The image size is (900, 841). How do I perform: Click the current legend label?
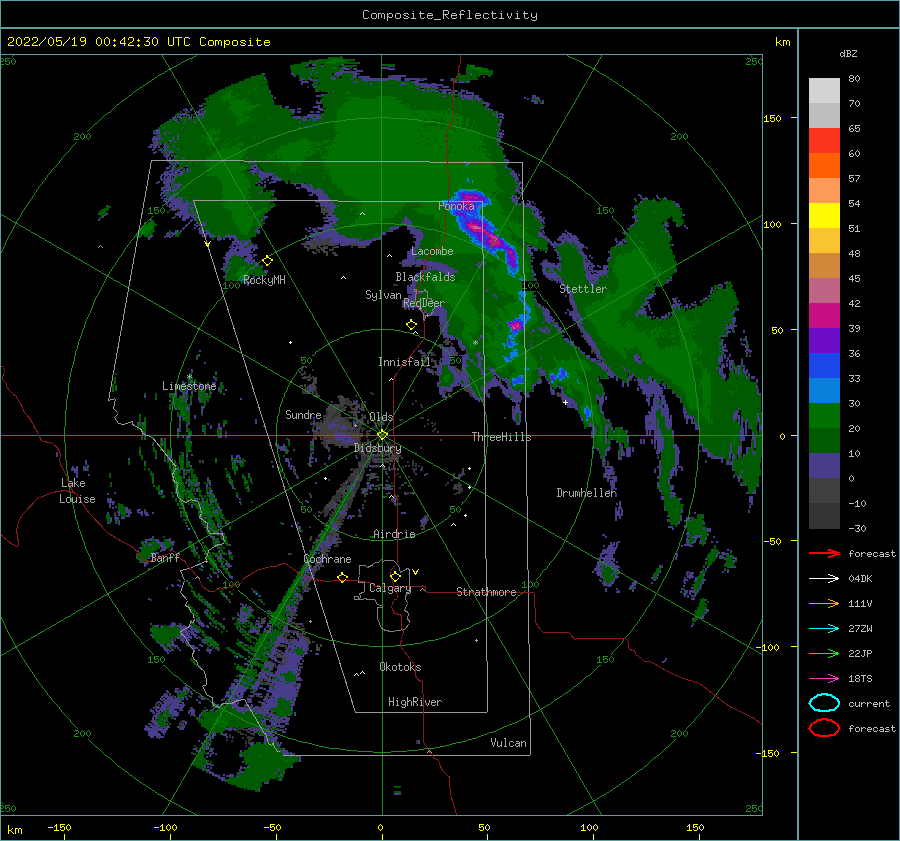pyautogui.click(x=869, y=703)
